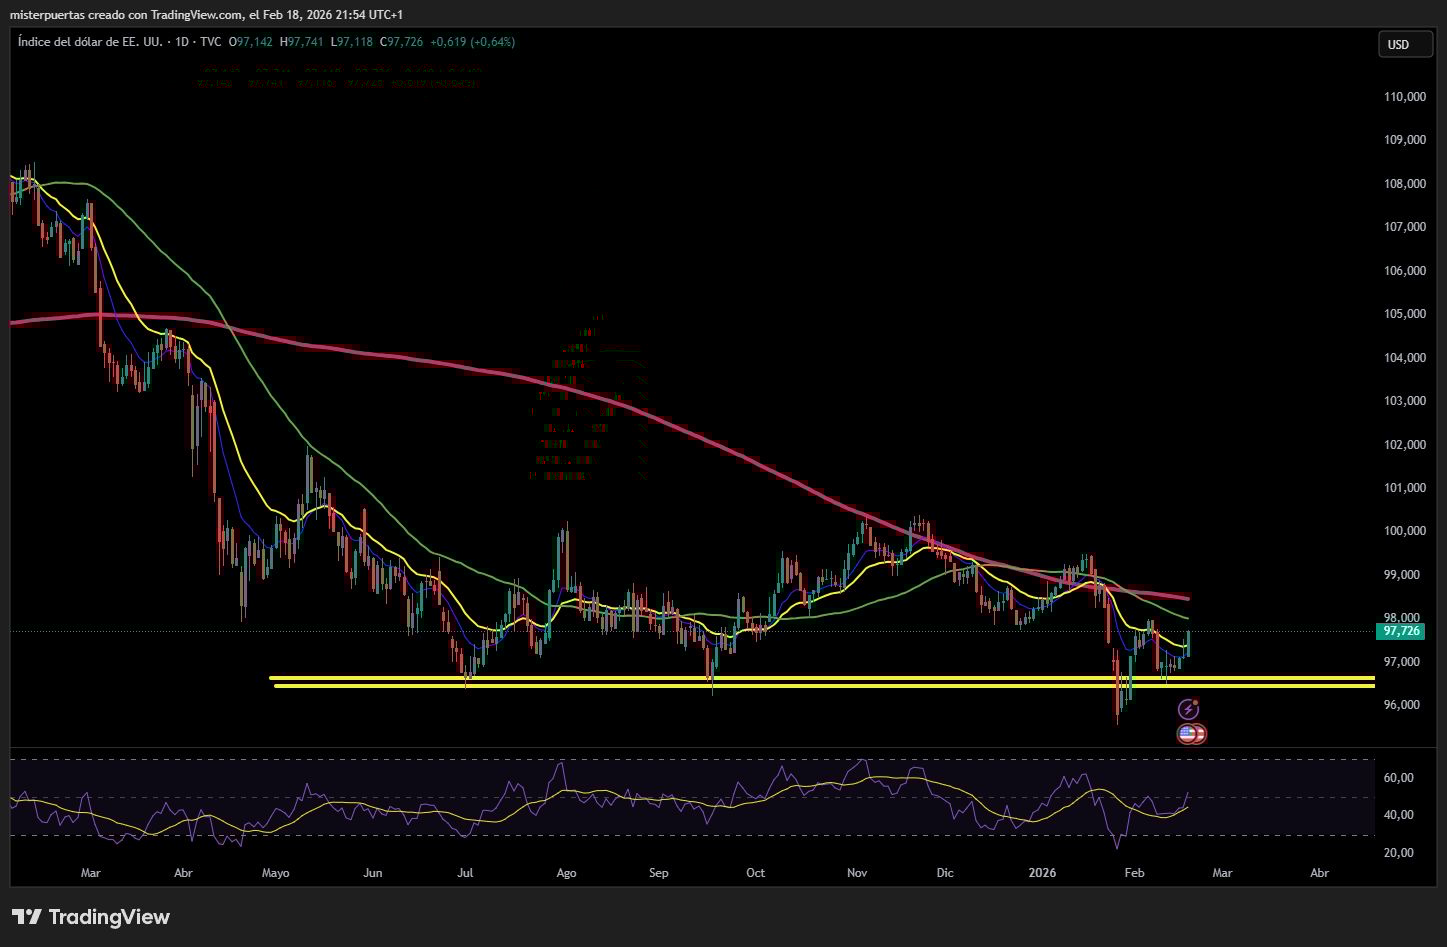Click the TradingView logo
Image resolution: width=1447 pixels, height=947 pixels.
(91, 917)
